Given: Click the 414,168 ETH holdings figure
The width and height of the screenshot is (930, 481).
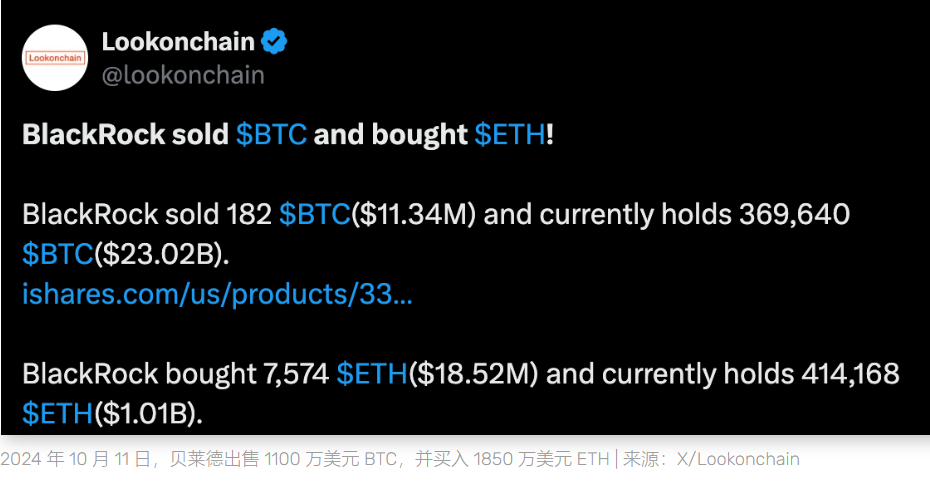Looking at the screenshot, I should click(850, 374).
